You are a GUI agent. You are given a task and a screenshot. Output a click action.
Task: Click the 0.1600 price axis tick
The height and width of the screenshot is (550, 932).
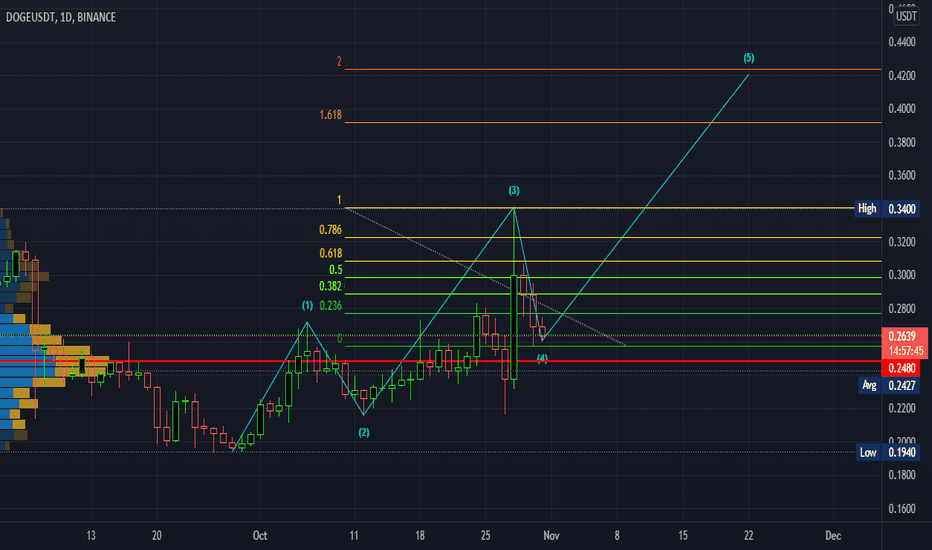point(902,508)
